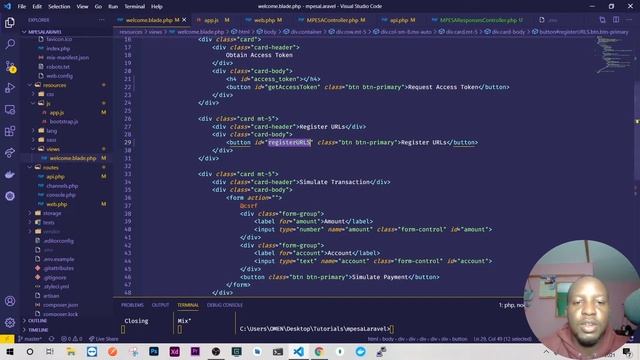Open Docker view in activity bar
Image resolution: width=640 pixels, height=360 pixels.
coord(10,174)
